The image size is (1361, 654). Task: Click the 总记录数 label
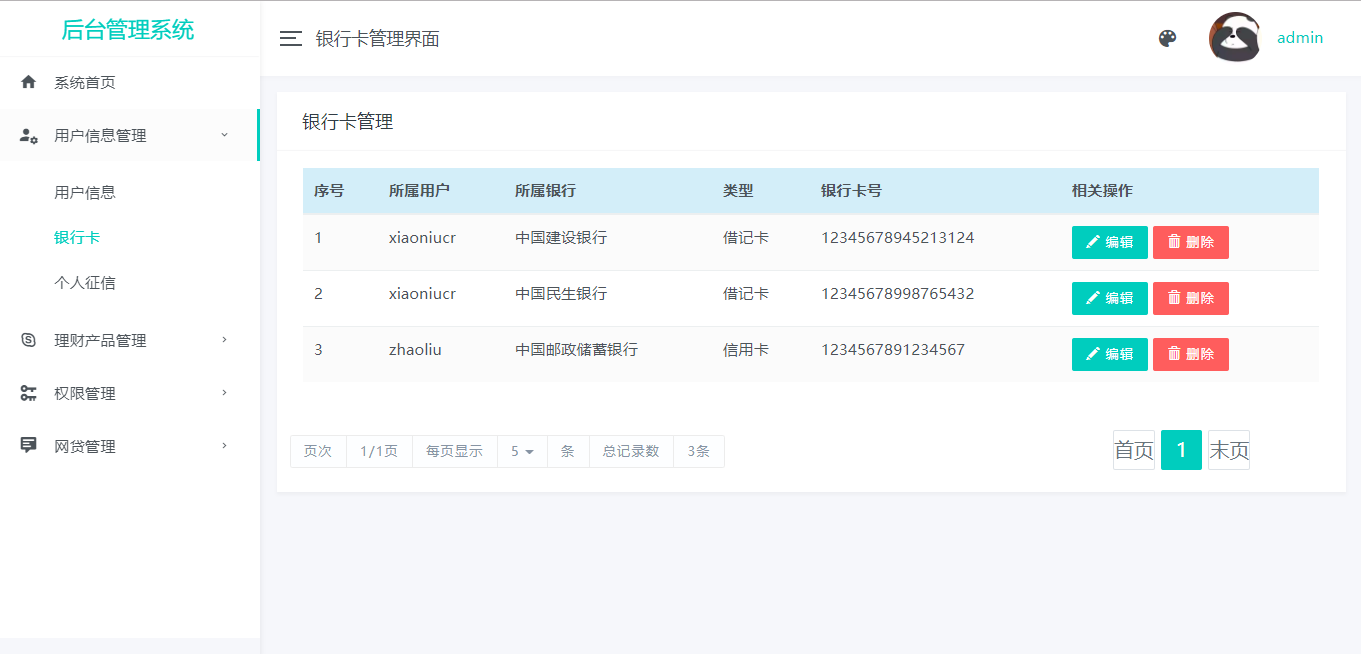pos(631,451)
